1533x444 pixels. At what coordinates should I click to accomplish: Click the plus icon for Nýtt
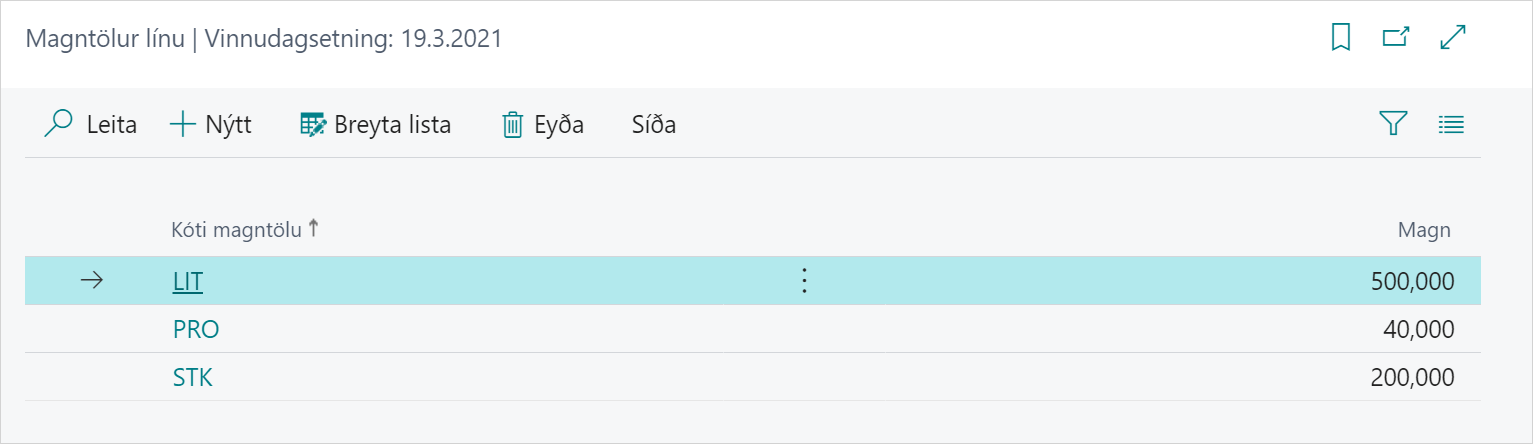click(183, 125)
